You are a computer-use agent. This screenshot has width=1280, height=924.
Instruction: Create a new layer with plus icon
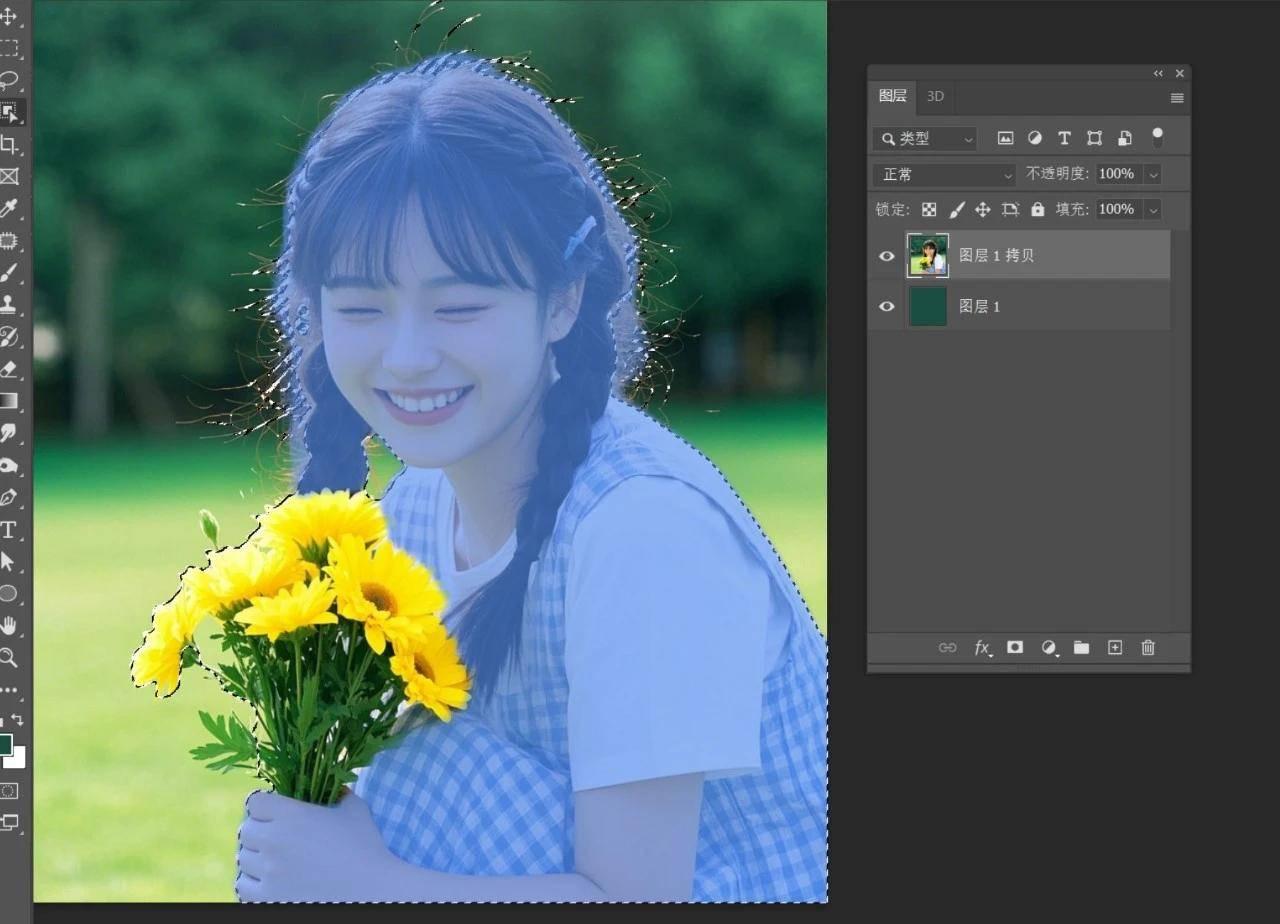(1115, 647)
